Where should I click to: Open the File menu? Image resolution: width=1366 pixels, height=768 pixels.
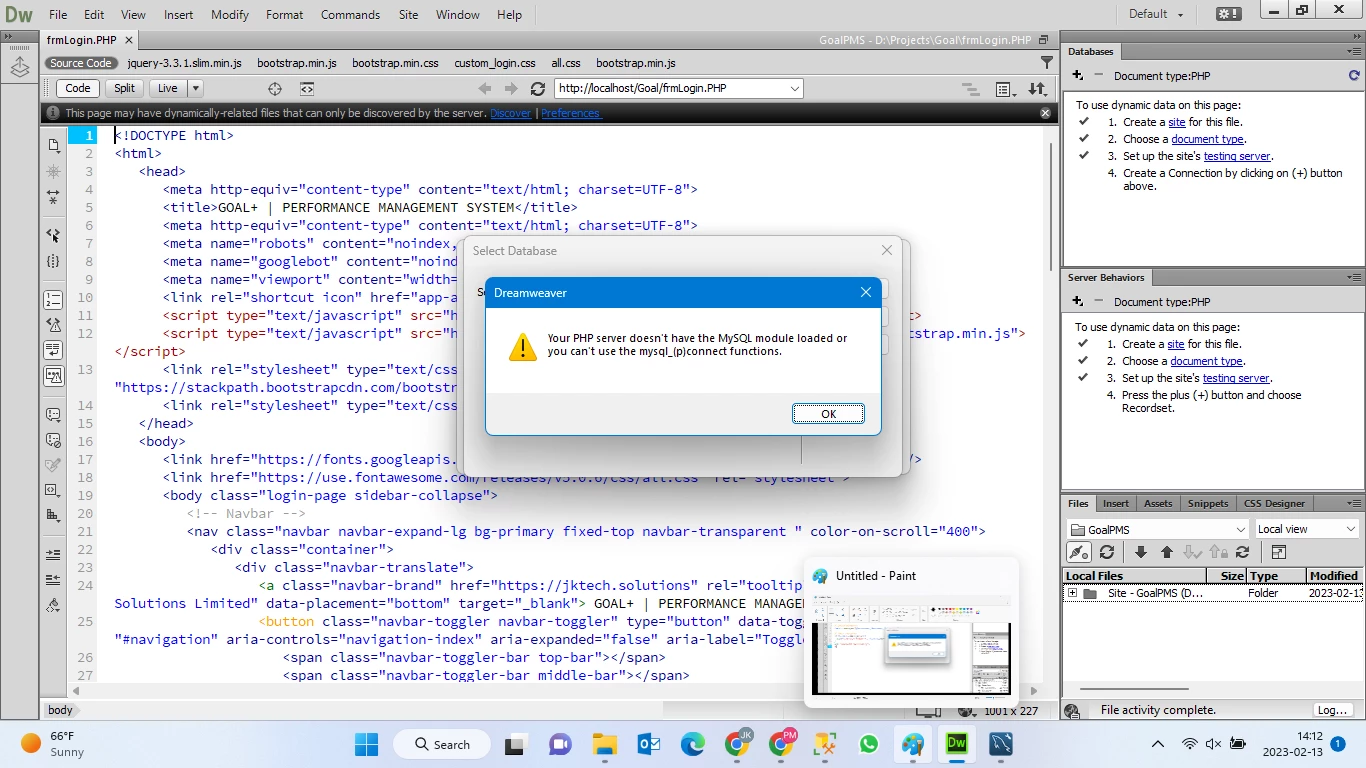click(x=58, y=15)
